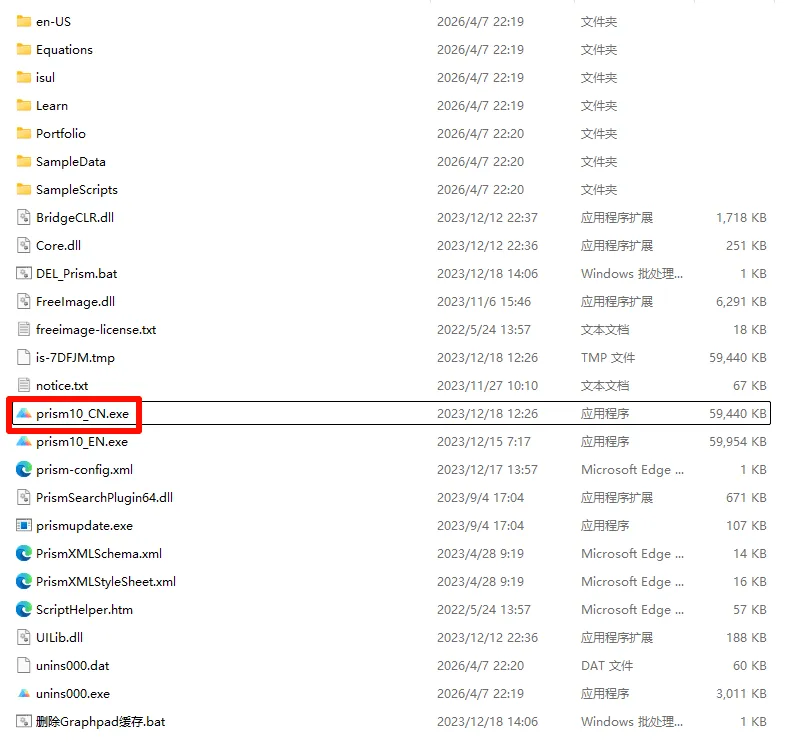This screenshot has width=791, height=745.
Task: Click the 1,718 KB size of BridgeCLR.dll
Action: [x=741, y=217]
